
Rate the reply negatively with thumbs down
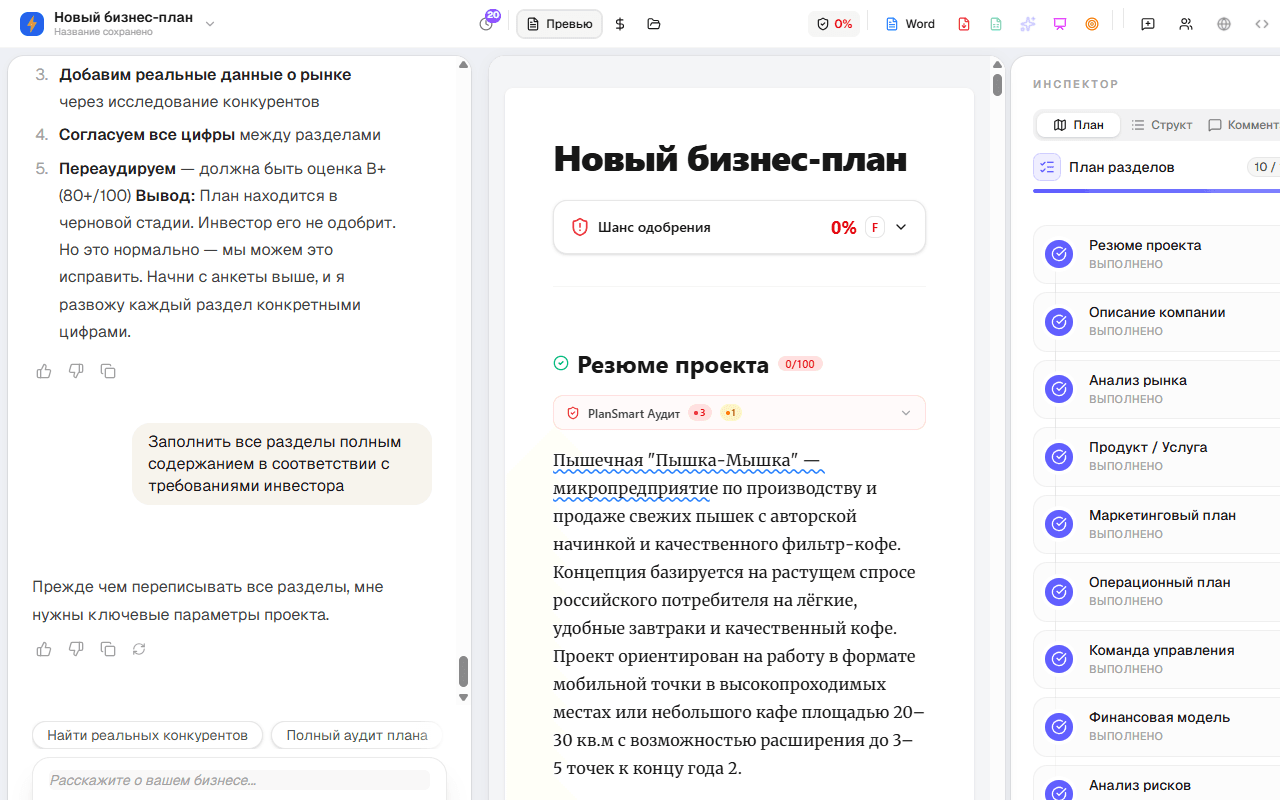pos(75,649)
